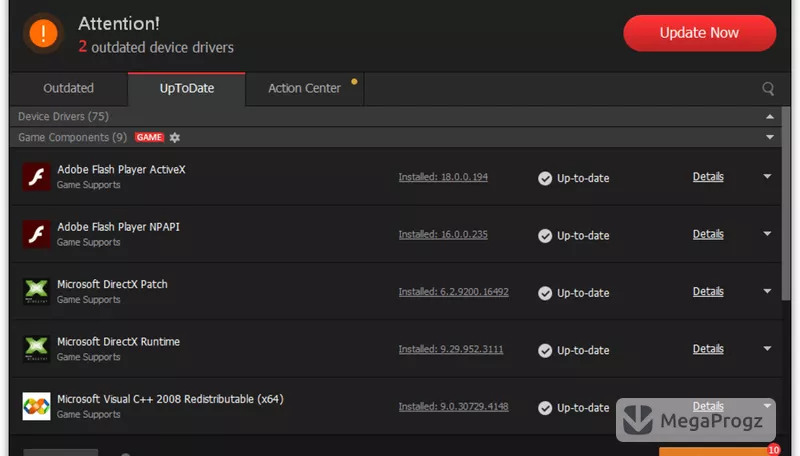Click the Device Drivers (75) header label
The image size is (800, 456).
point(63,116)
